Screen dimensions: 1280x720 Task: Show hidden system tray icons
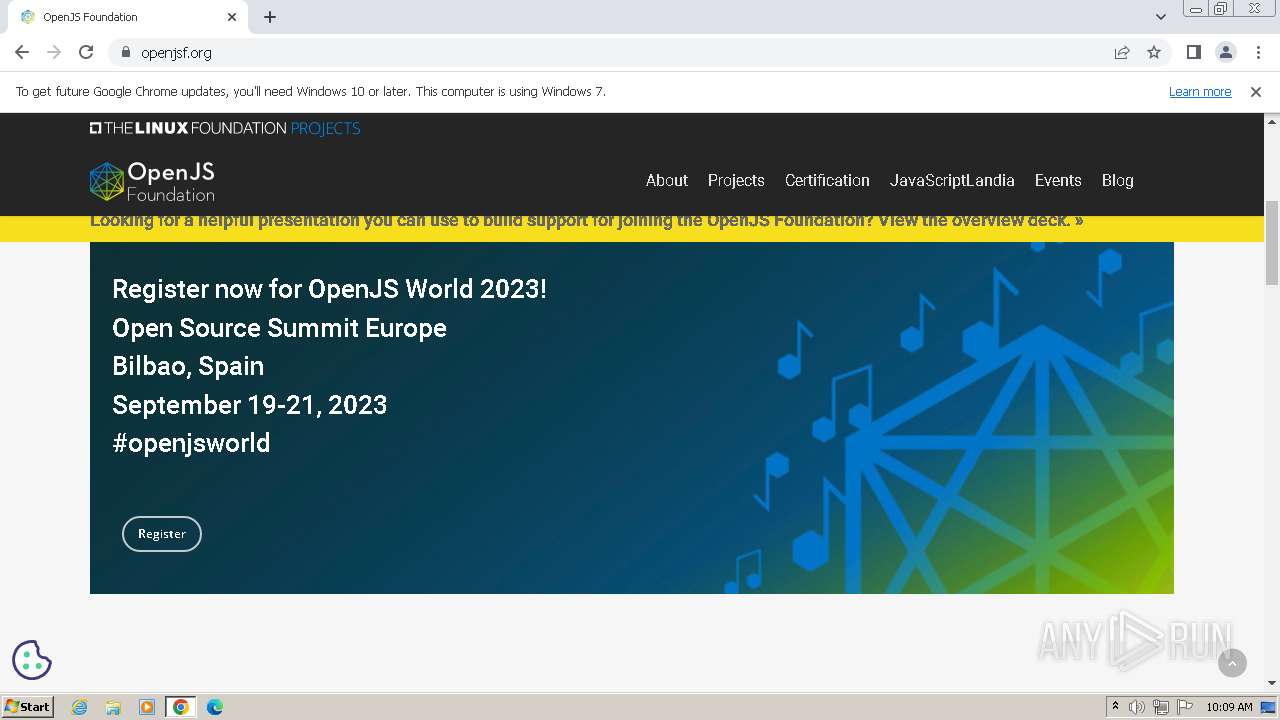(x=1115, y=707)
